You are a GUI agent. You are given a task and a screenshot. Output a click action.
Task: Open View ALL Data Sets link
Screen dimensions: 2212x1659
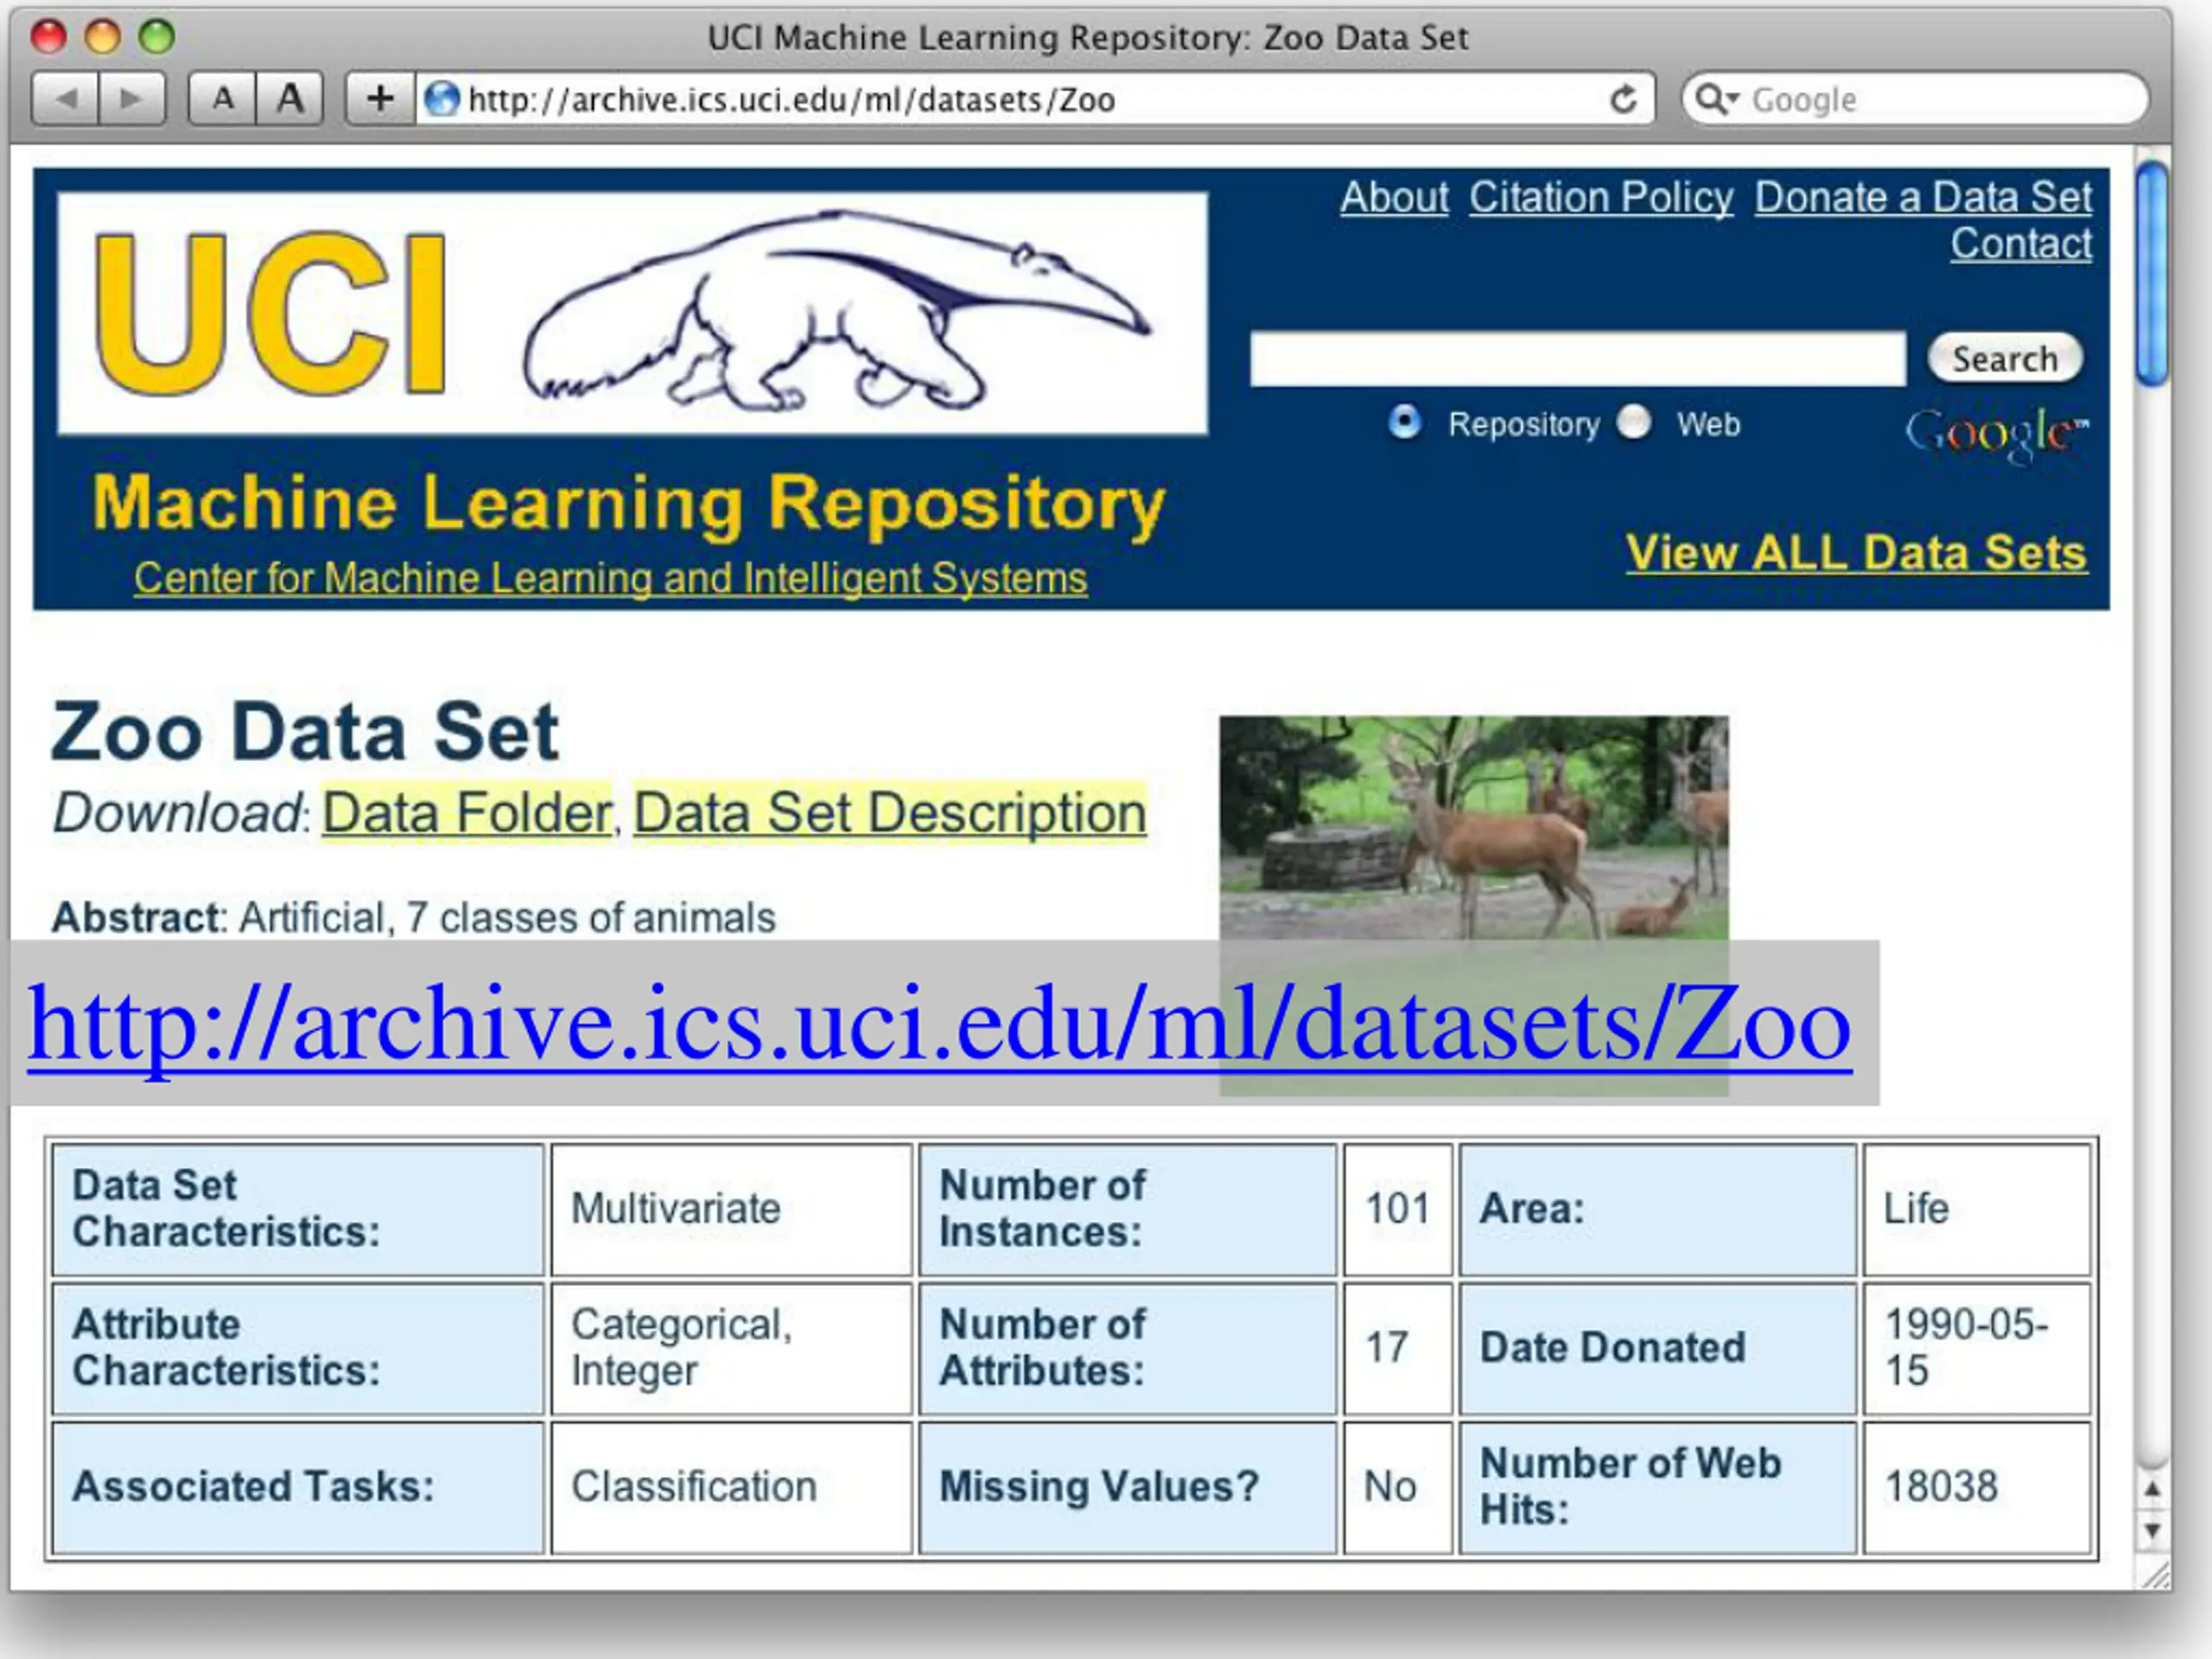(1857, 553)
